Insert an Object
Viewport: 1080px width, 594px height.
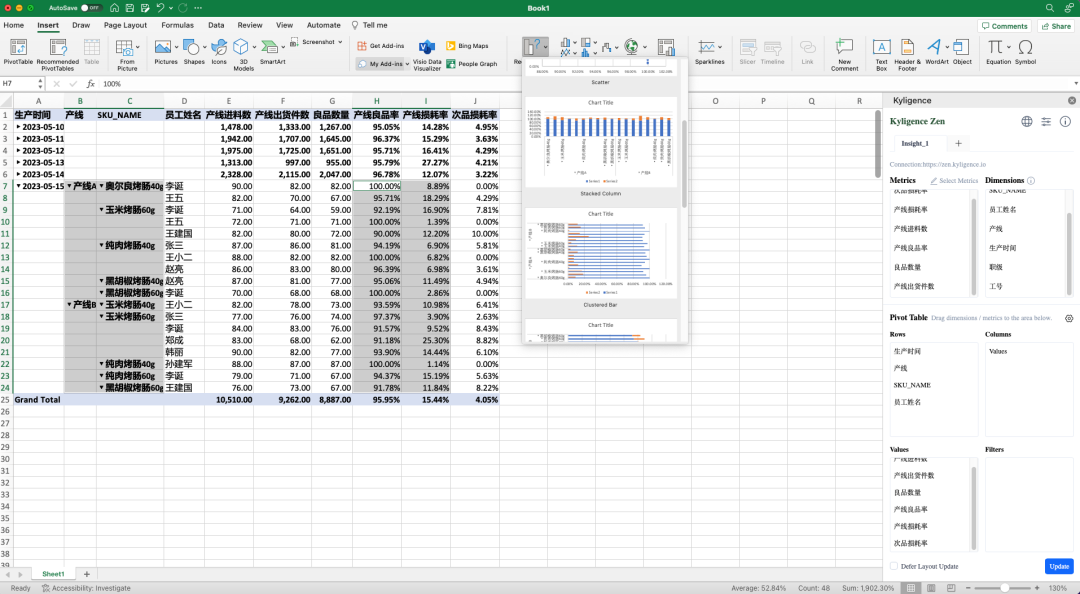(x=962, y=52)
